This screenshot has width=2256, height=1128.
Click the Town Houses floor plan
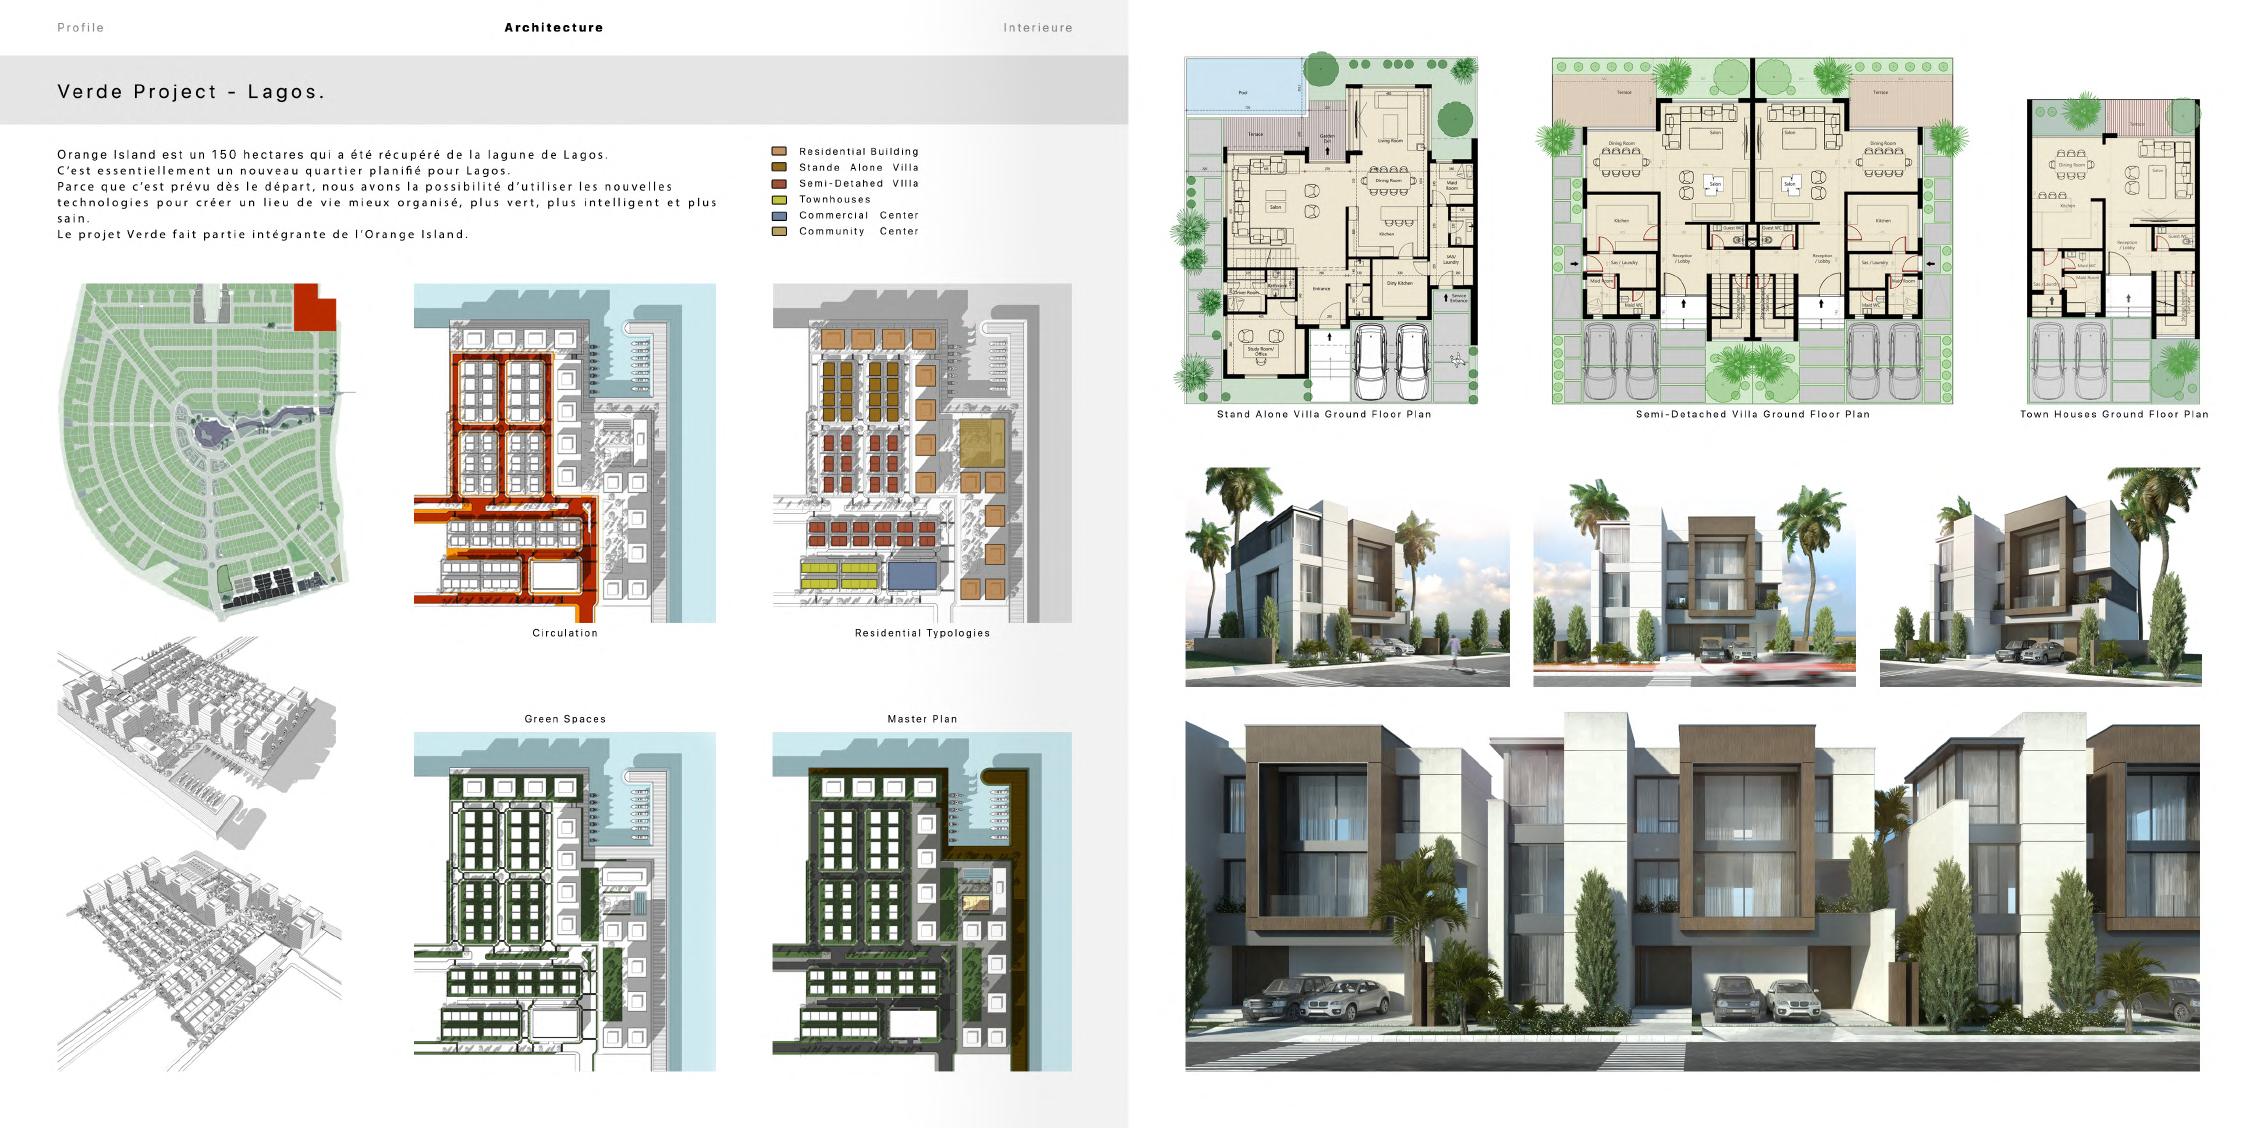(x=2113, y=250)
